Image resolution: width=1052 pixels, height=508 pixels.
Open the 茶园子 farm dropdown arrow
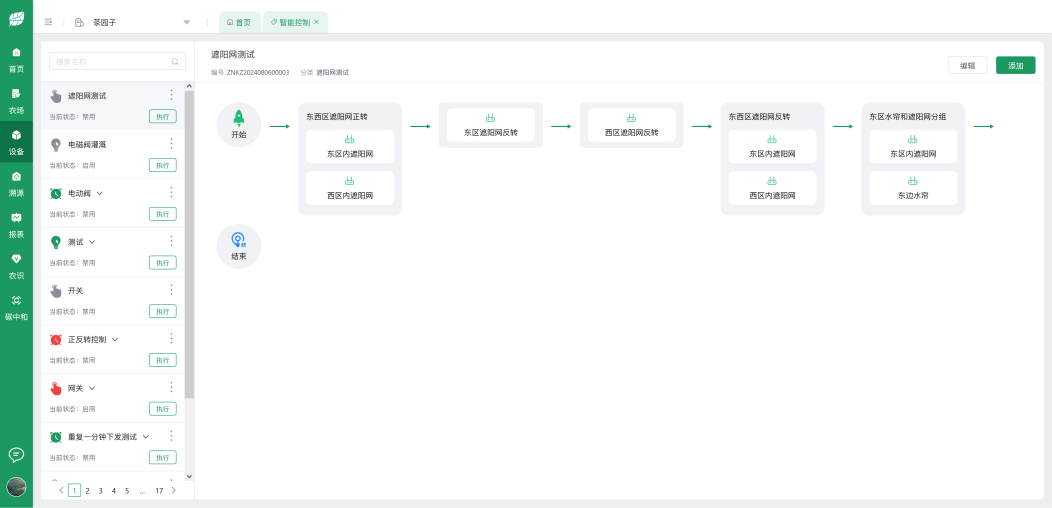pyautogui.click(x=187, y=22)
